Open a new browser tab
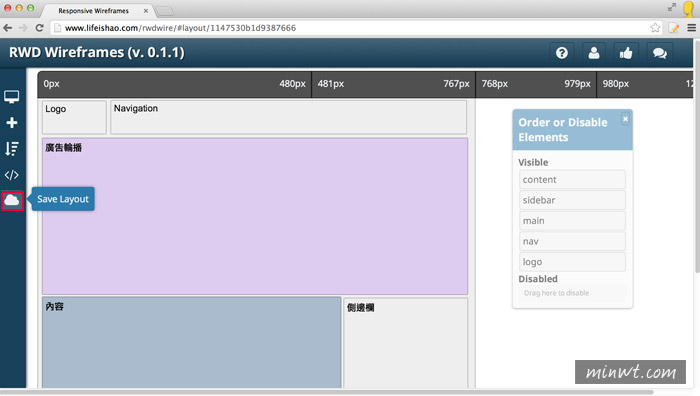 [x=165, y=11]
